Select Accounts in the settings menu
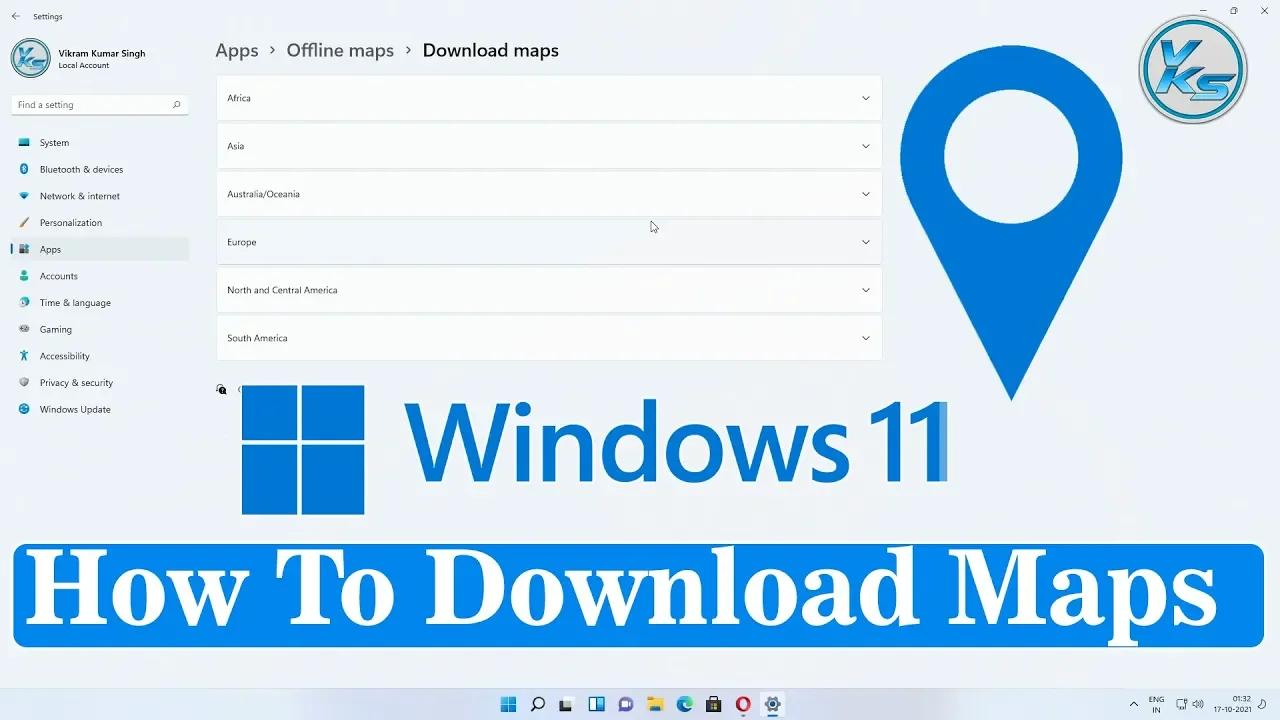Viewport: 1280px width, 720px height. [x=58, y=276]
